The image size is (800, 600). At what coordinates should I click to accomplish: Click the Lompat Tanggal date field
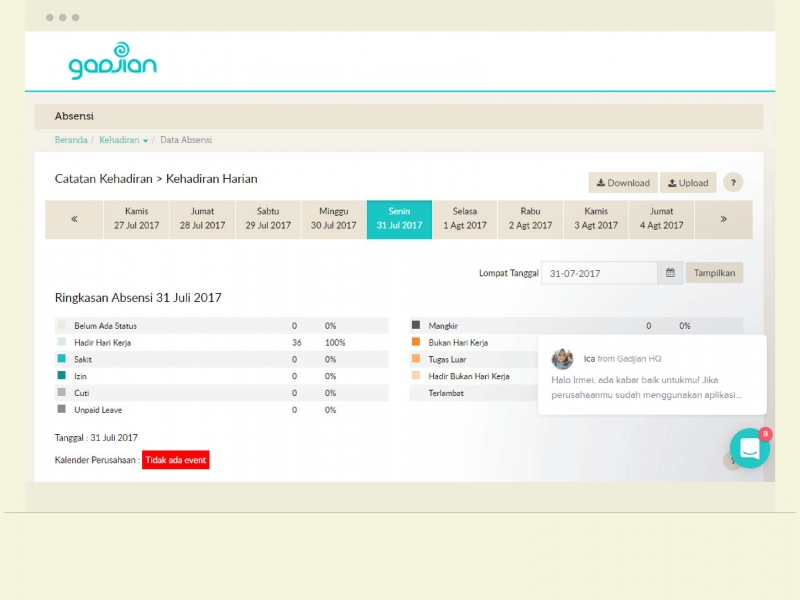tap(599, 273)
